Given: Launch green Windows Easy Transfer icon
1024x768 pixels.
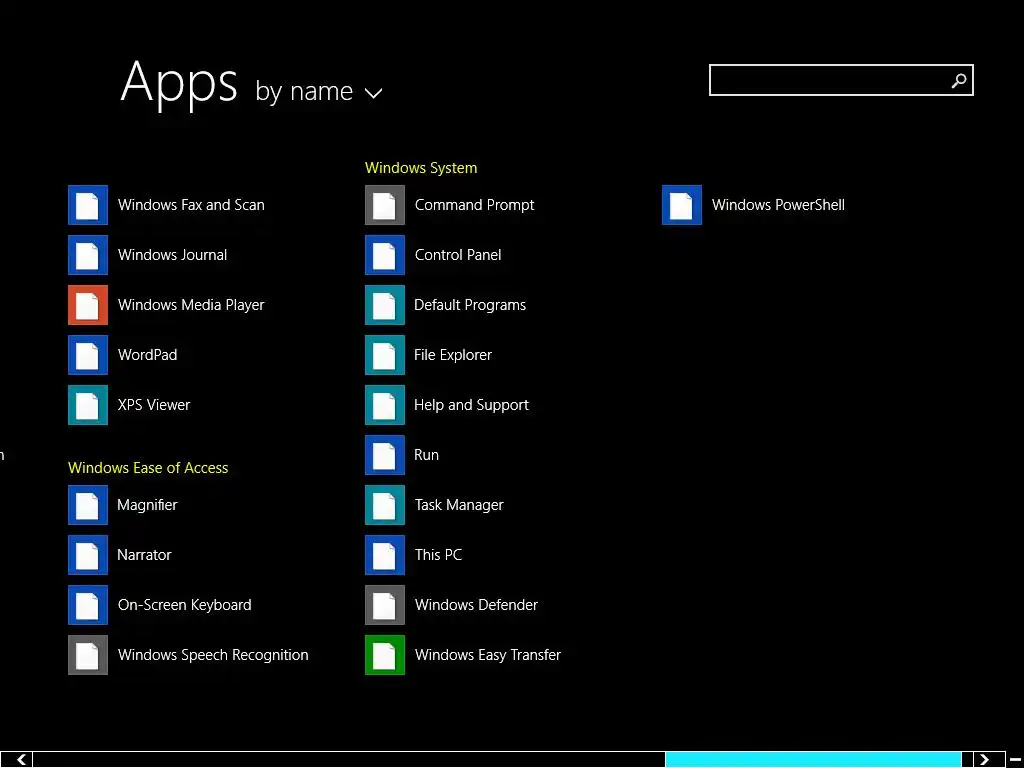Looking at the screenshot, I should pos(385,655).
